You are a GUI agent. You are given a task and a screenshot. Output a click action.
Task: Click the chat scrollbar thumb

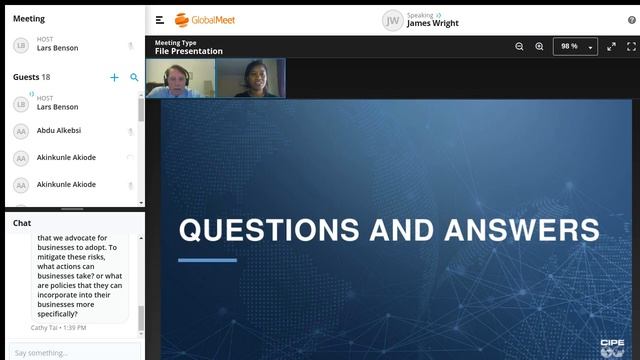141,318
